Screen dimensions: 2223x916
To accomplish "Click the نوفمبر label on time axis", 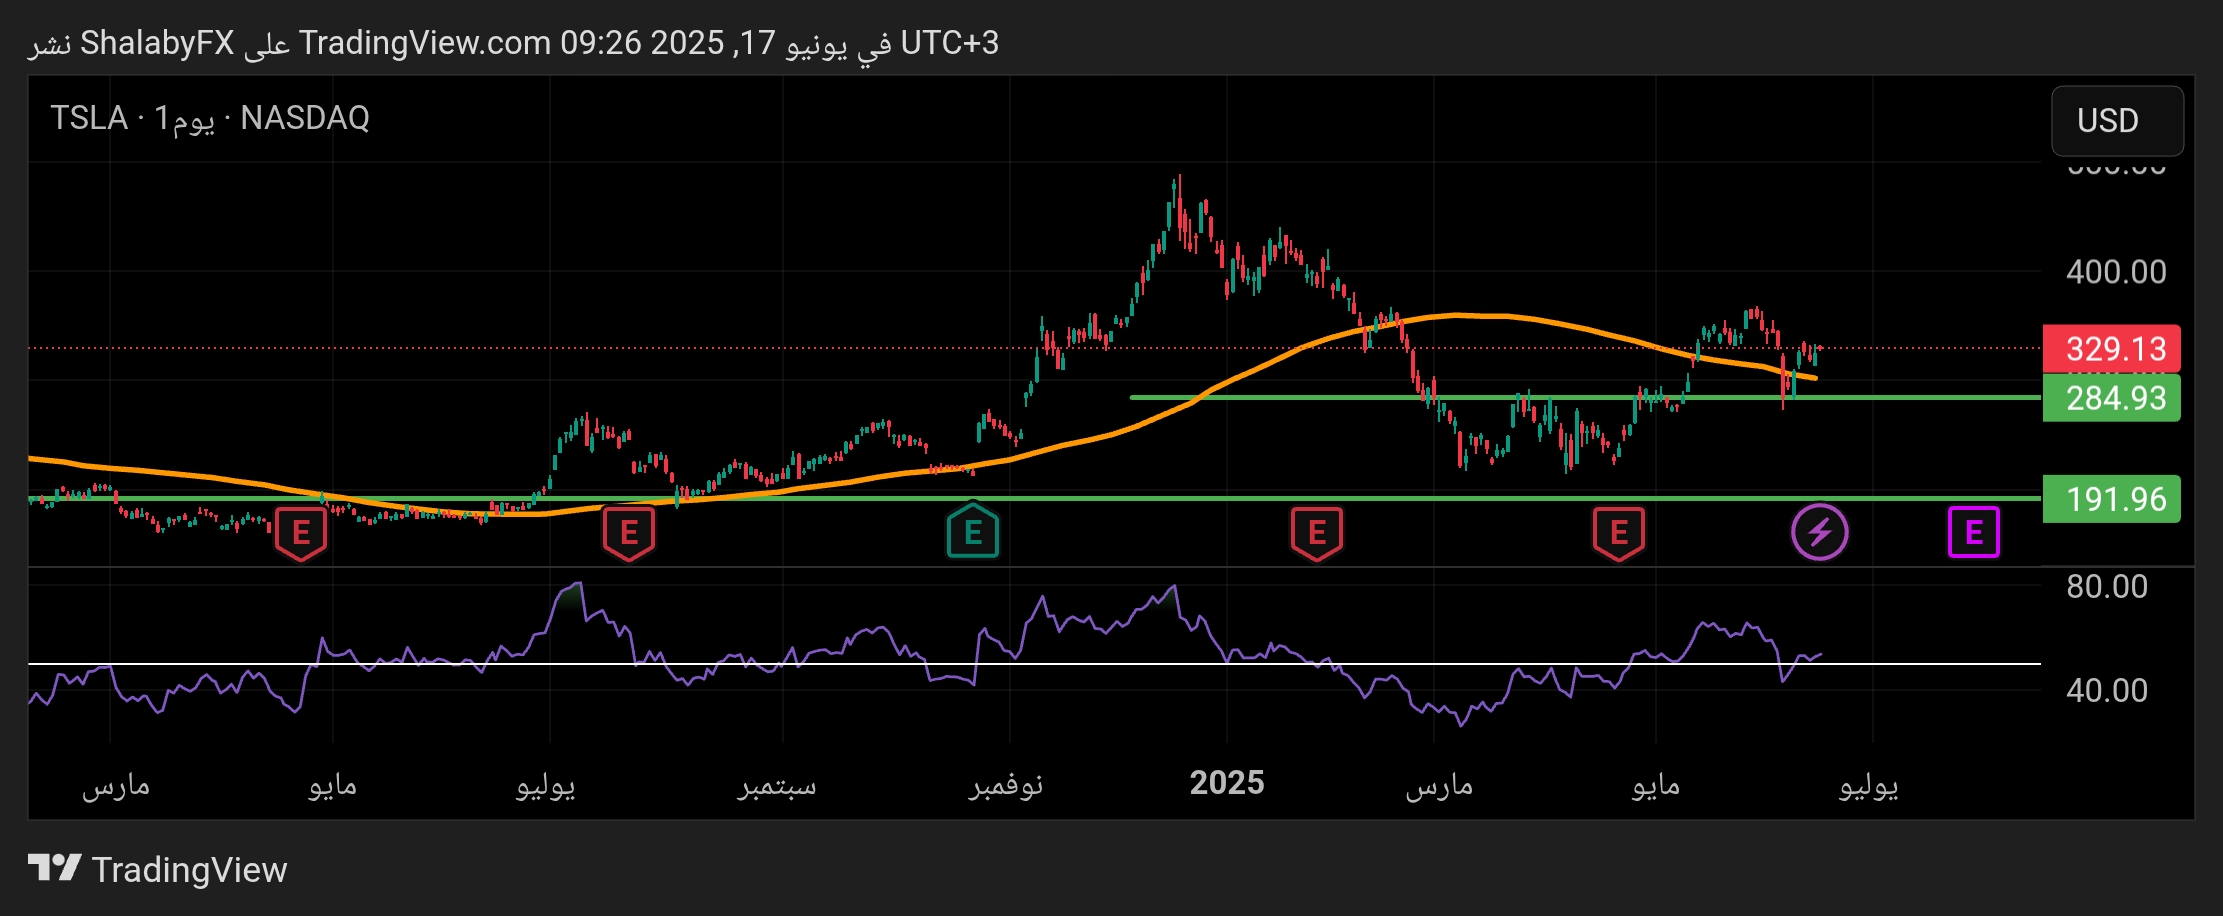I will [1006, 786].
